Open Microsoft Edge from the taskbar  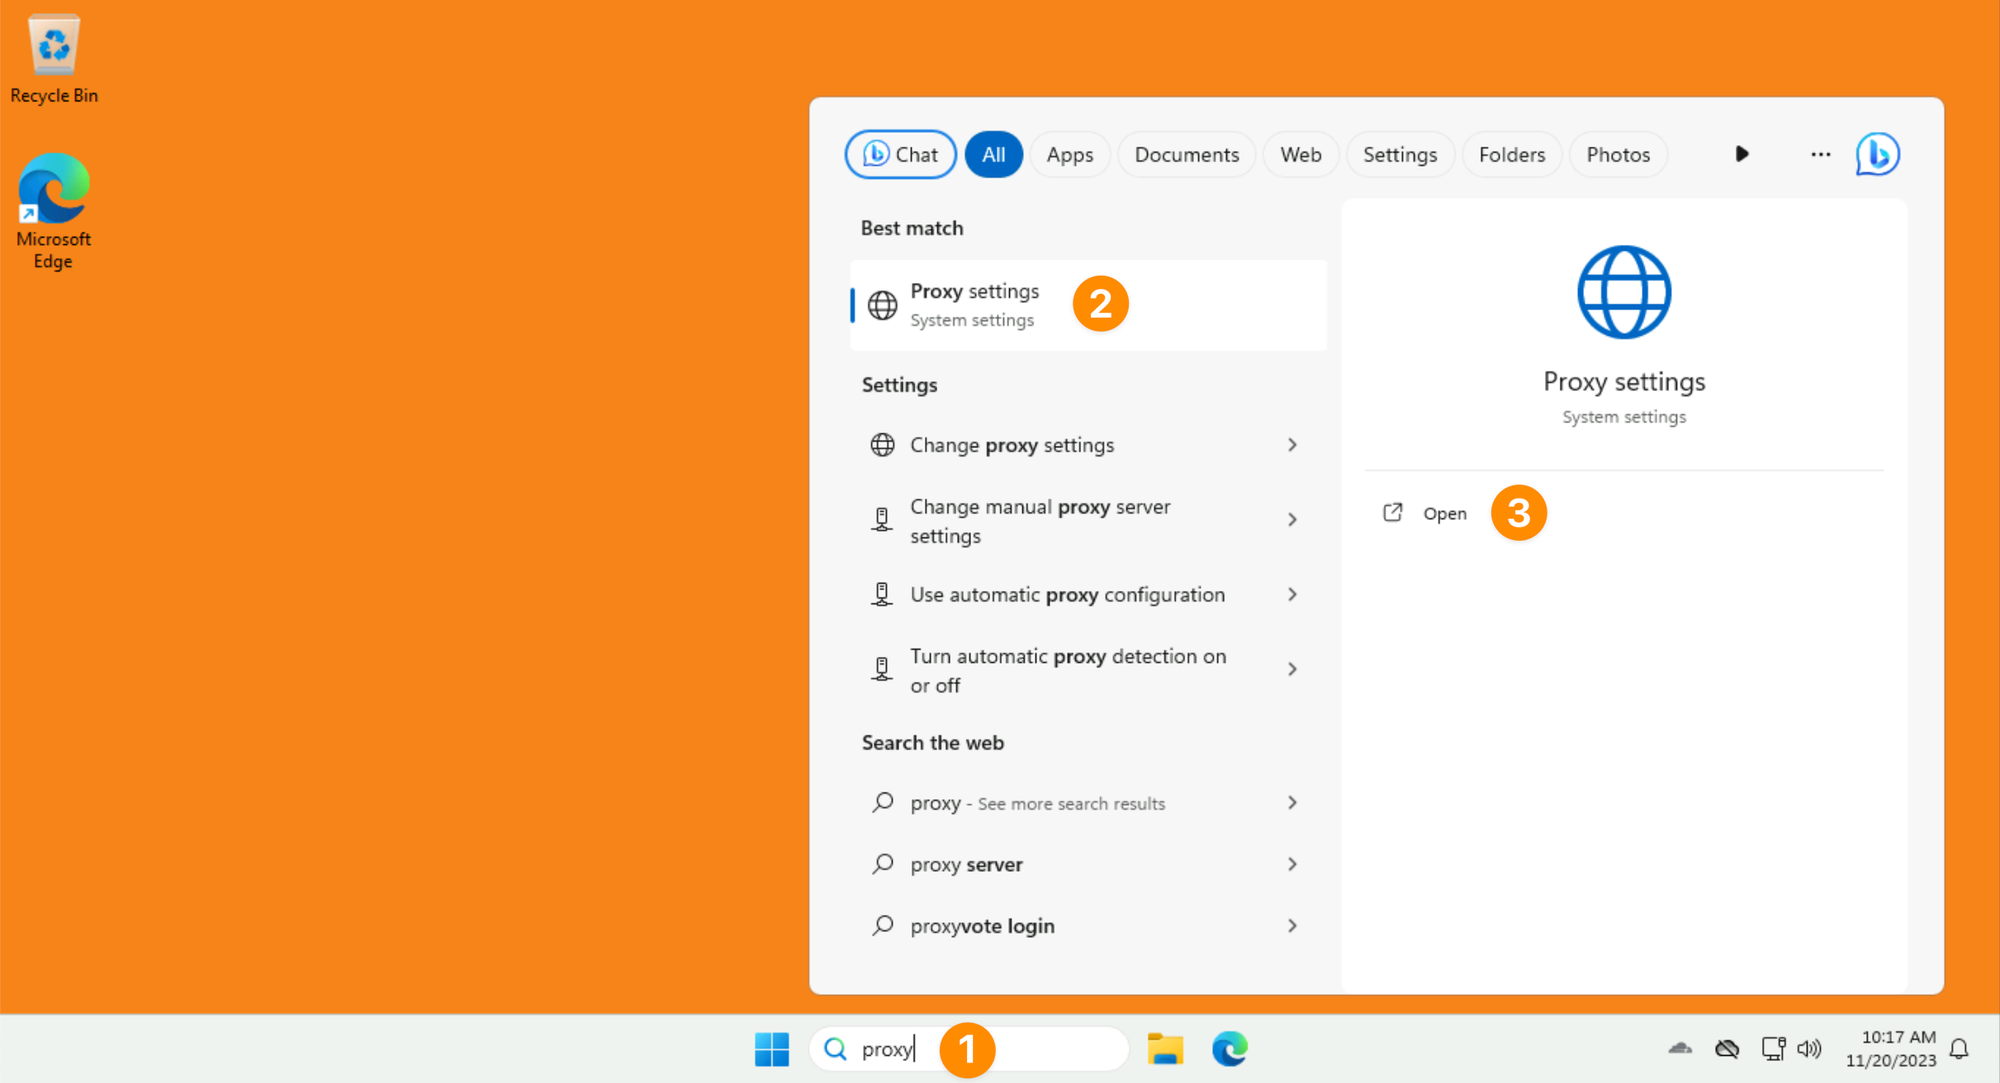pyautogui.click(x=1229, y=1049)
